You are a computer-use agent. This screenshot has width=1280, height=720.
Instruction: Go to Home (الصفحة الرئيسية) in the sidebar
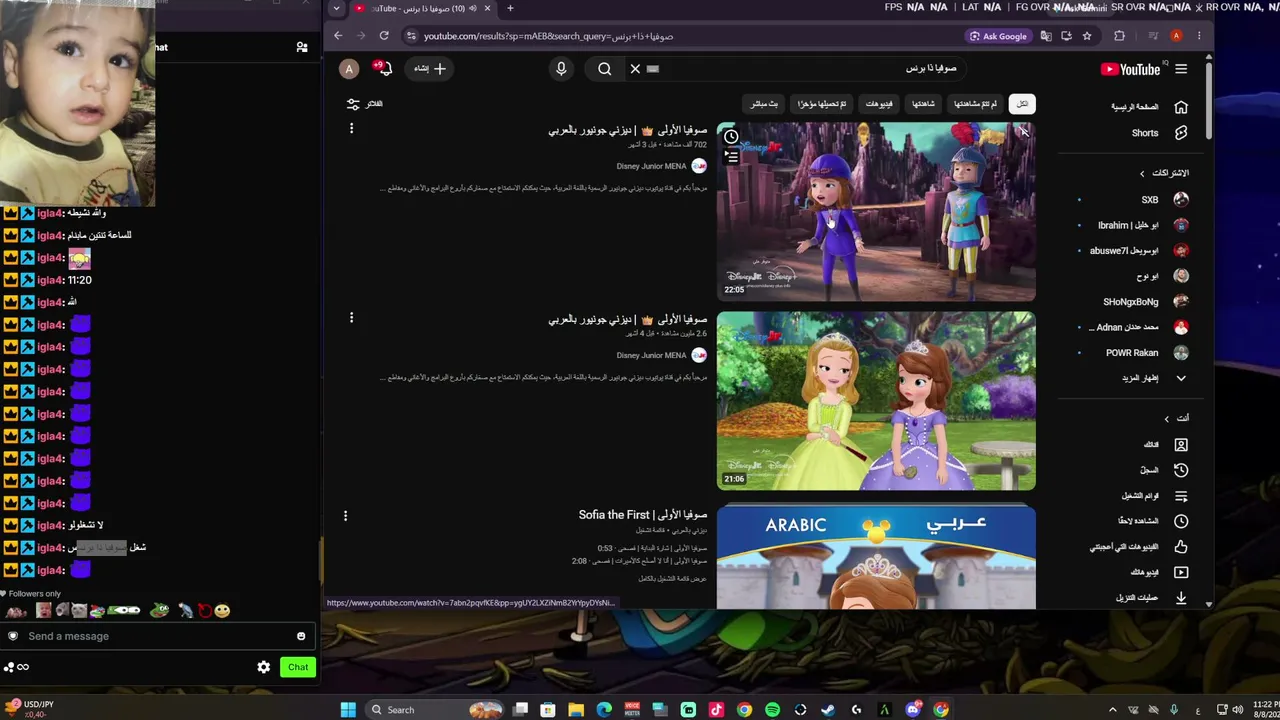tap(1148, 107)
